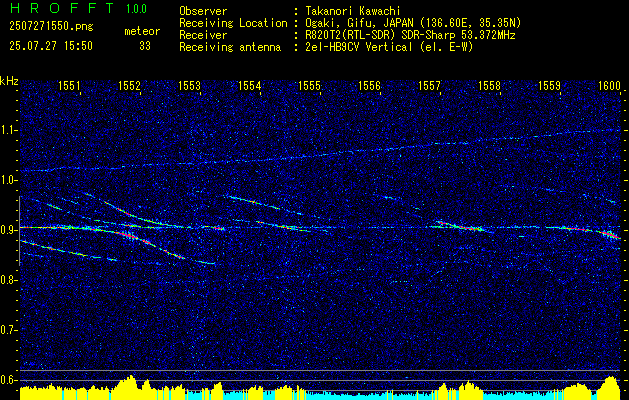Click the observer name Takanori Kawachi
The image size is (629, 400).
tap(353, 11)
